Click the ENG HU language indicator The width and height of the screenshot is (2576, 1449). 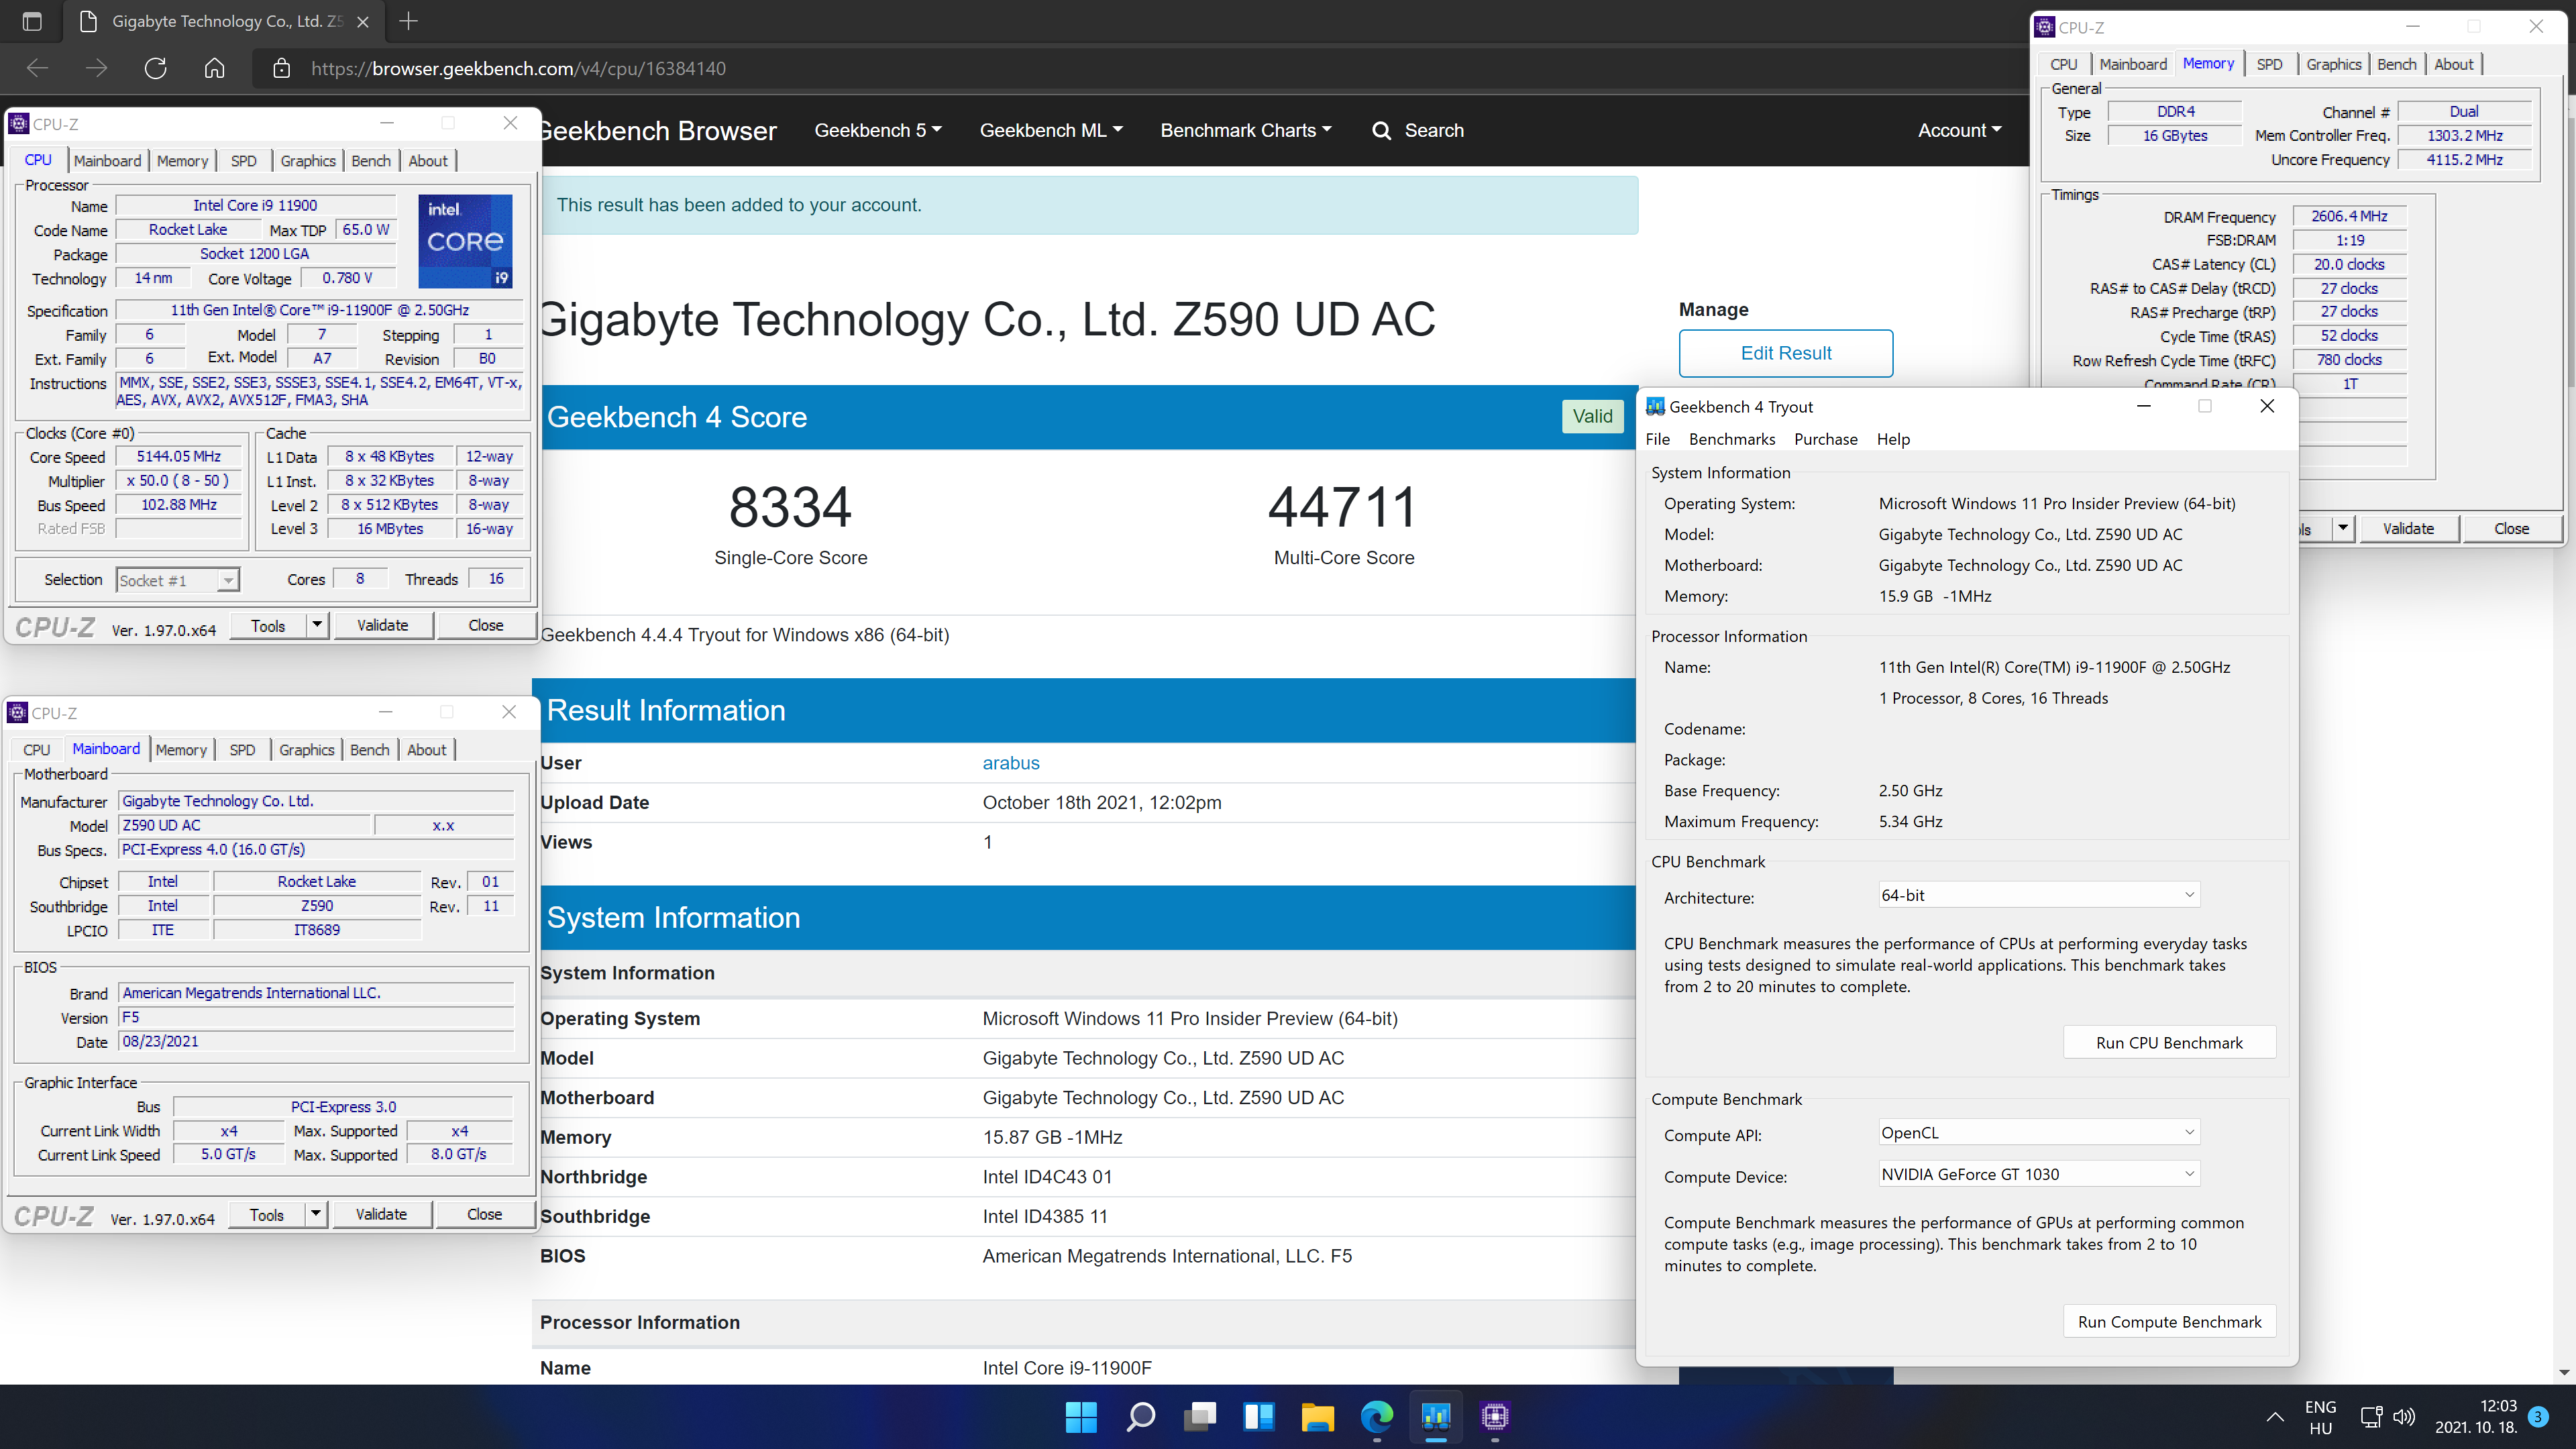(2320, 1417)
